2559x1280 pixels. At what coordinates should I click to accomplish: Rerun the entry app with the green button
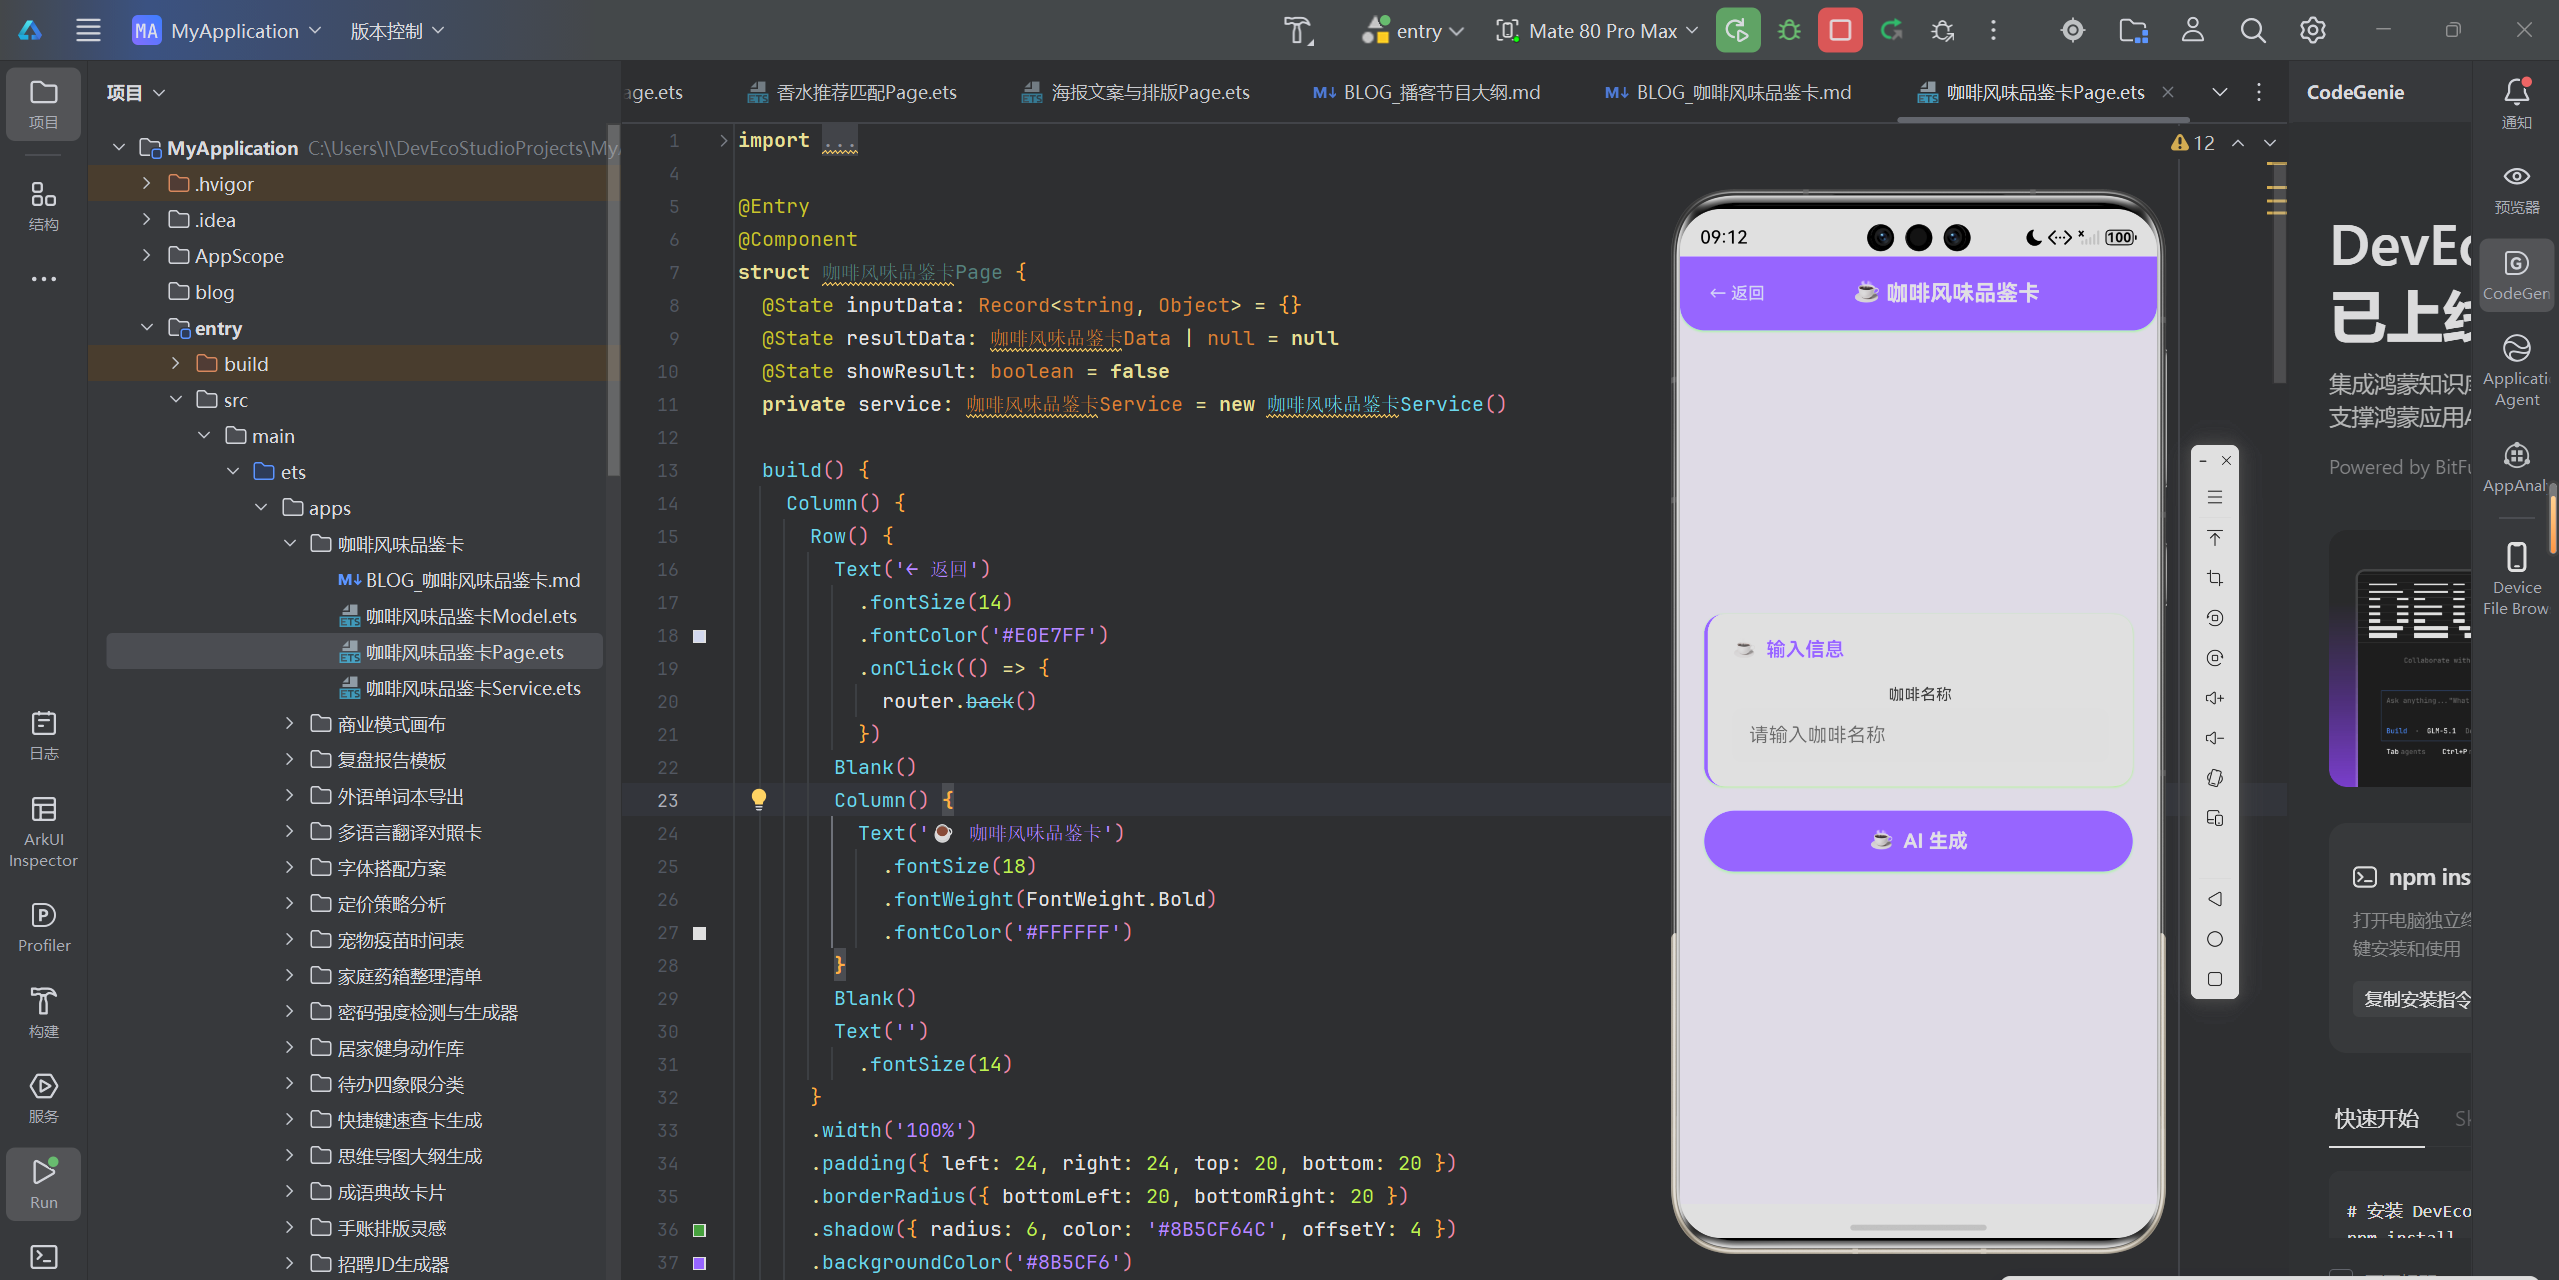1738,31
